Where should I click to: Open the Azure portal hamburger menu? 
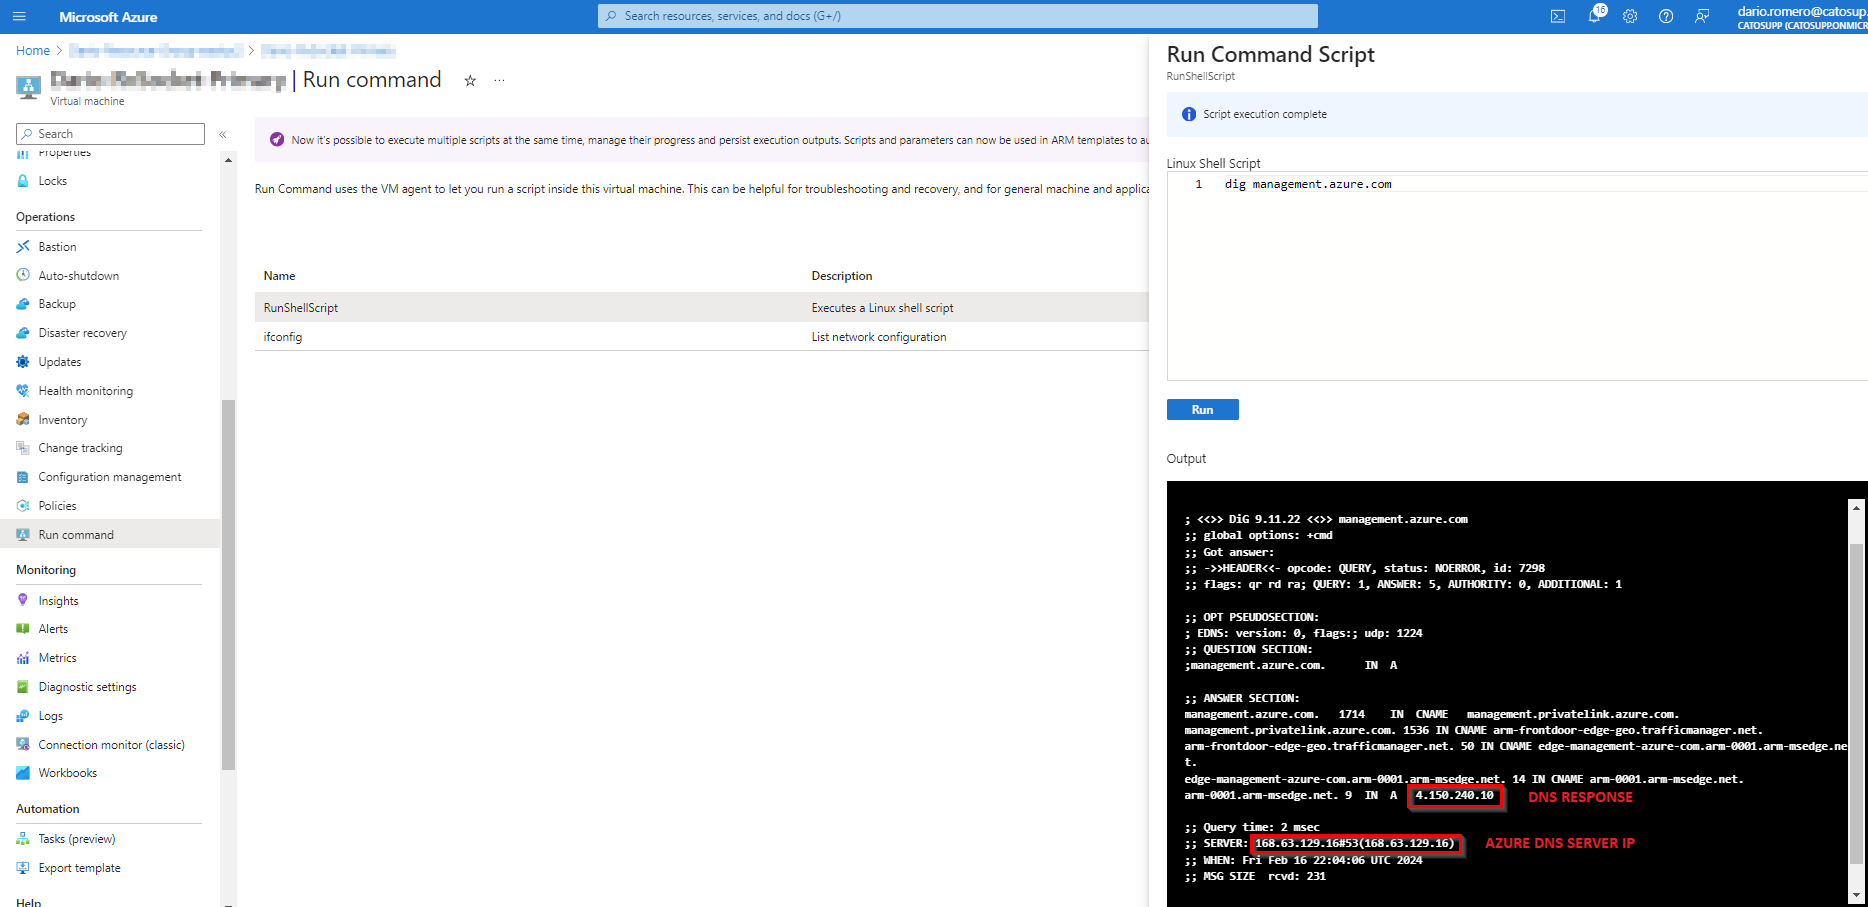[x=19, y=17]
